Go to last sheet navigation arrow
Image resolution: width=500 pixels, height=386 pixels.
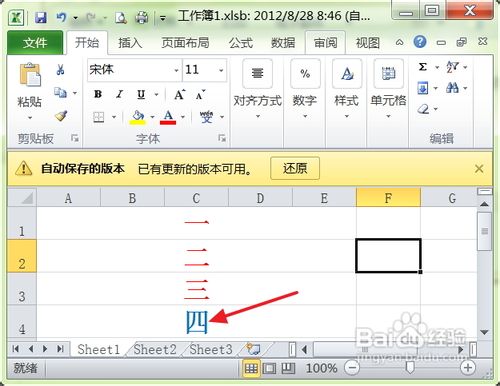[60, 349]
